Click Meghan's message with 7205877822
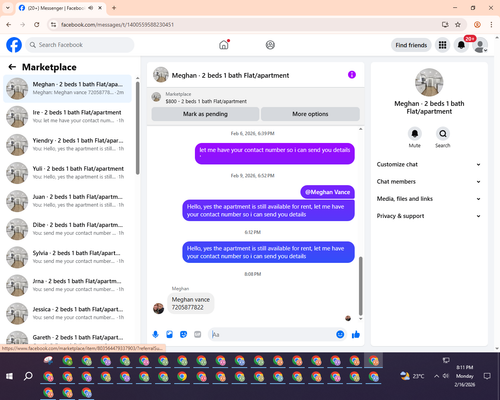This screenshot has width=500, height=400. (191, 303)
